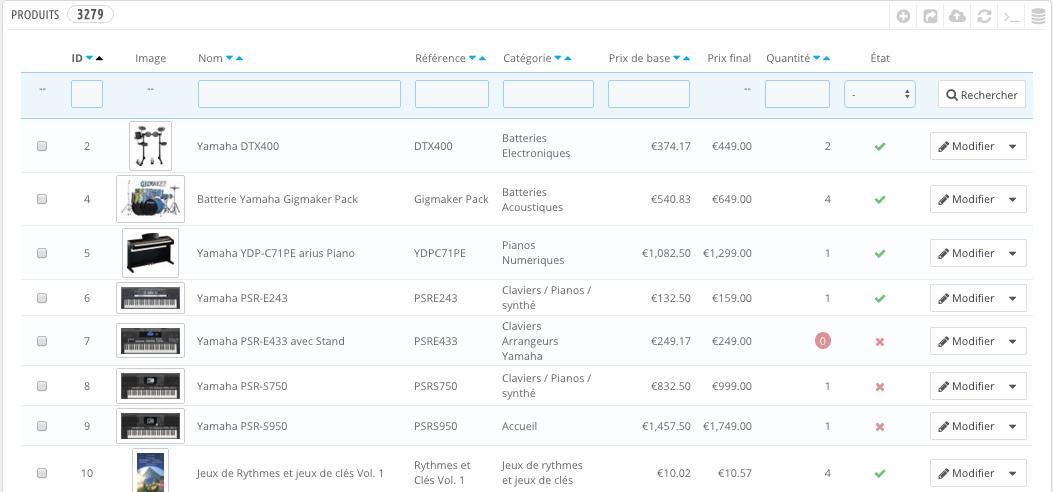
Task: Enable disabled product Yamaha PSR-S950
Action: tap(880, 427)
